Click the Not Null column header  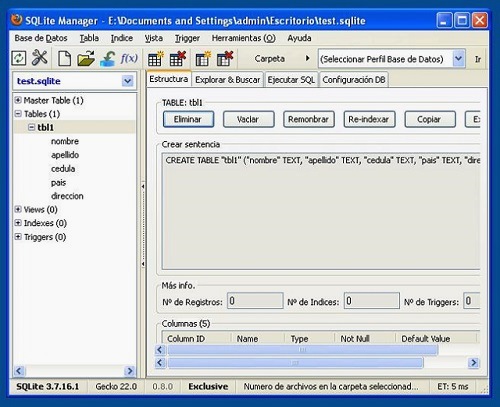365,338
